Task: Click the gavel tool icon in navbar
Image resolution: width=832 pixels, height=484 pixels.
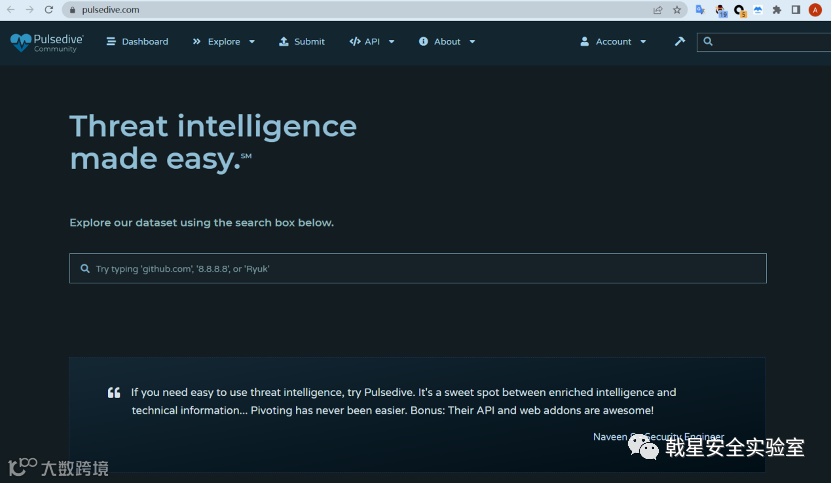Action: 680,41
